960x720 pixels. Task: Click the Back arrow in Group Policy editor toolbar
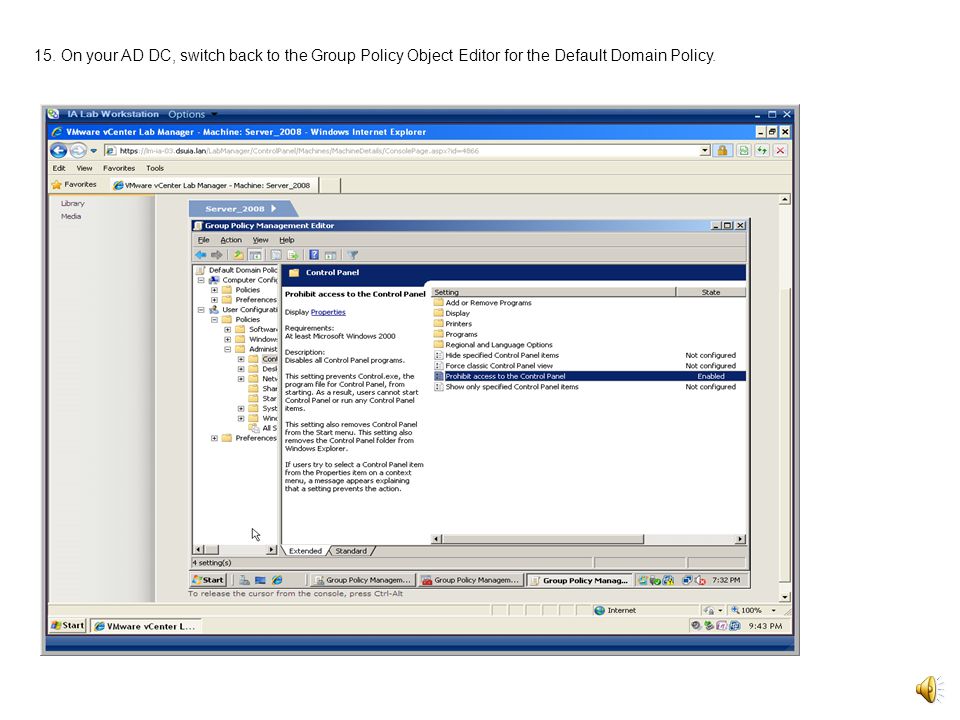pos(201,255)
